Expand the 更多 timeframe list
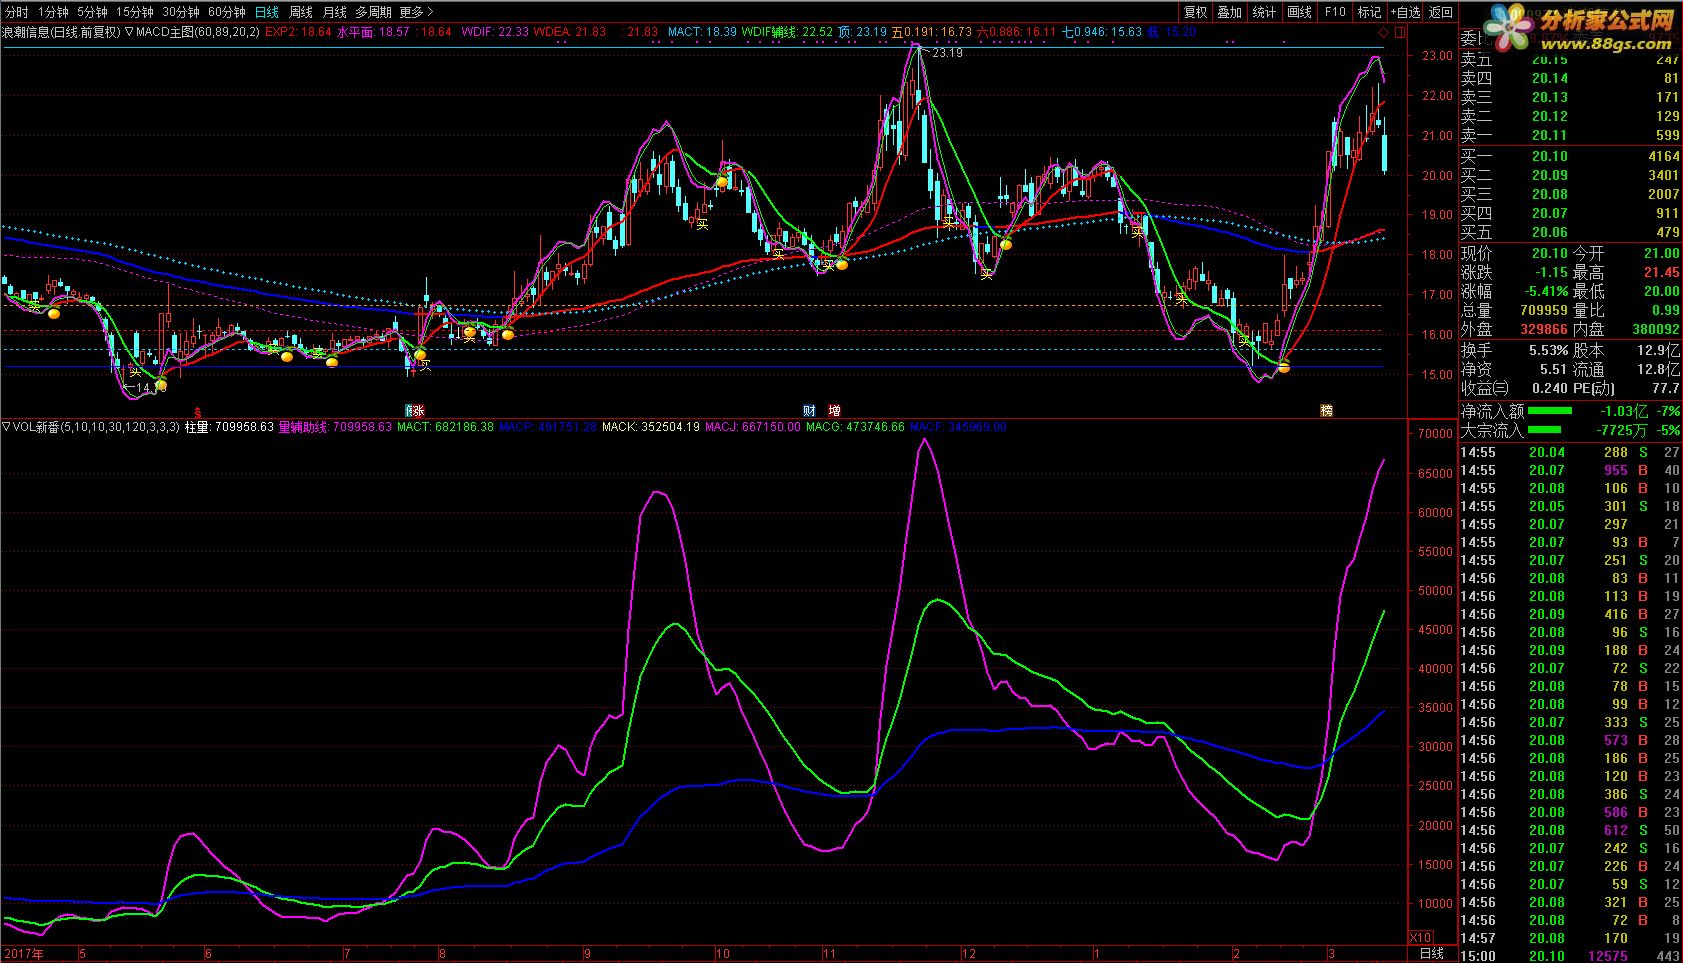 [x=415, y=12]
